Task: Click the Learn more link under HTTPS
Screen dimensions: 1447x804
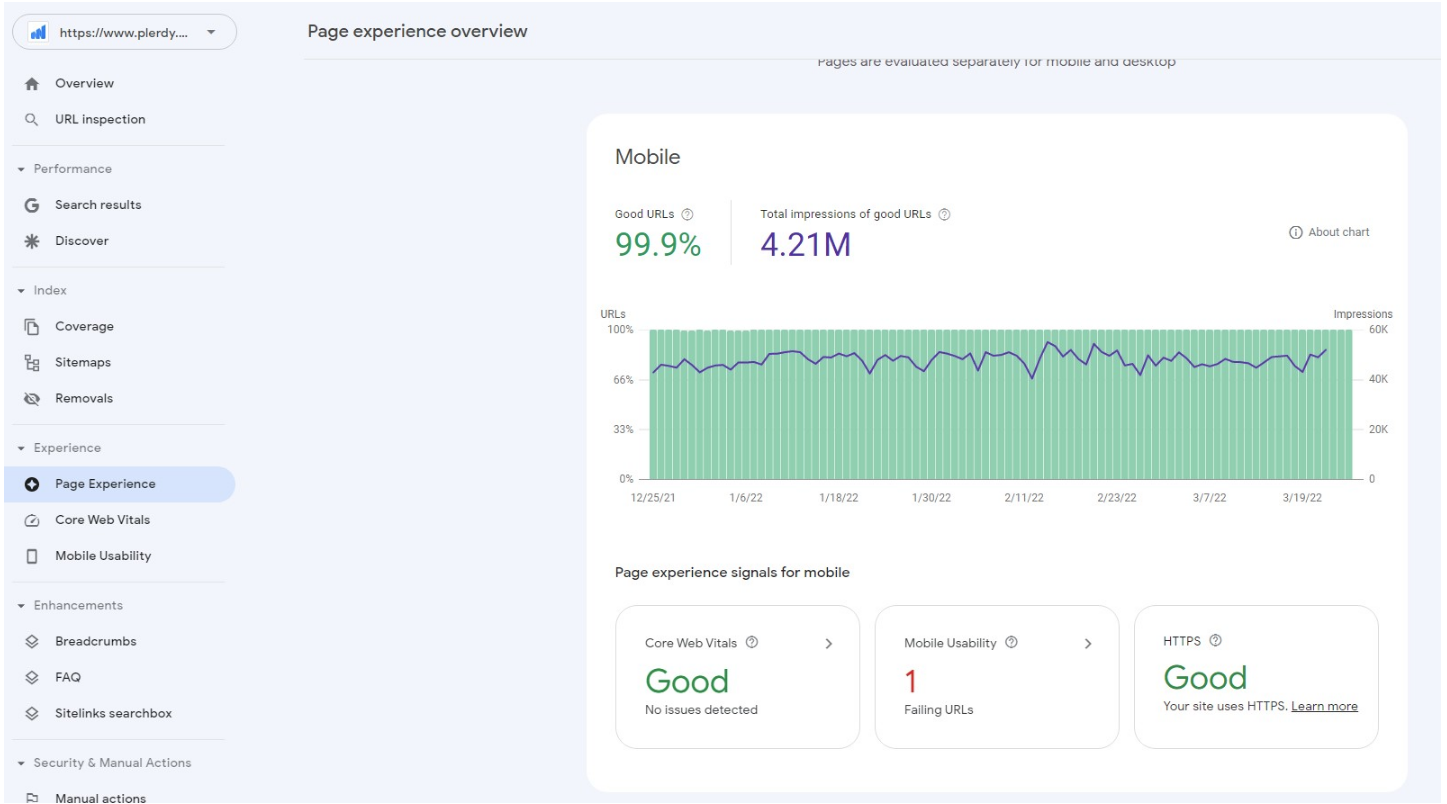Action: tap(1324, 706)
